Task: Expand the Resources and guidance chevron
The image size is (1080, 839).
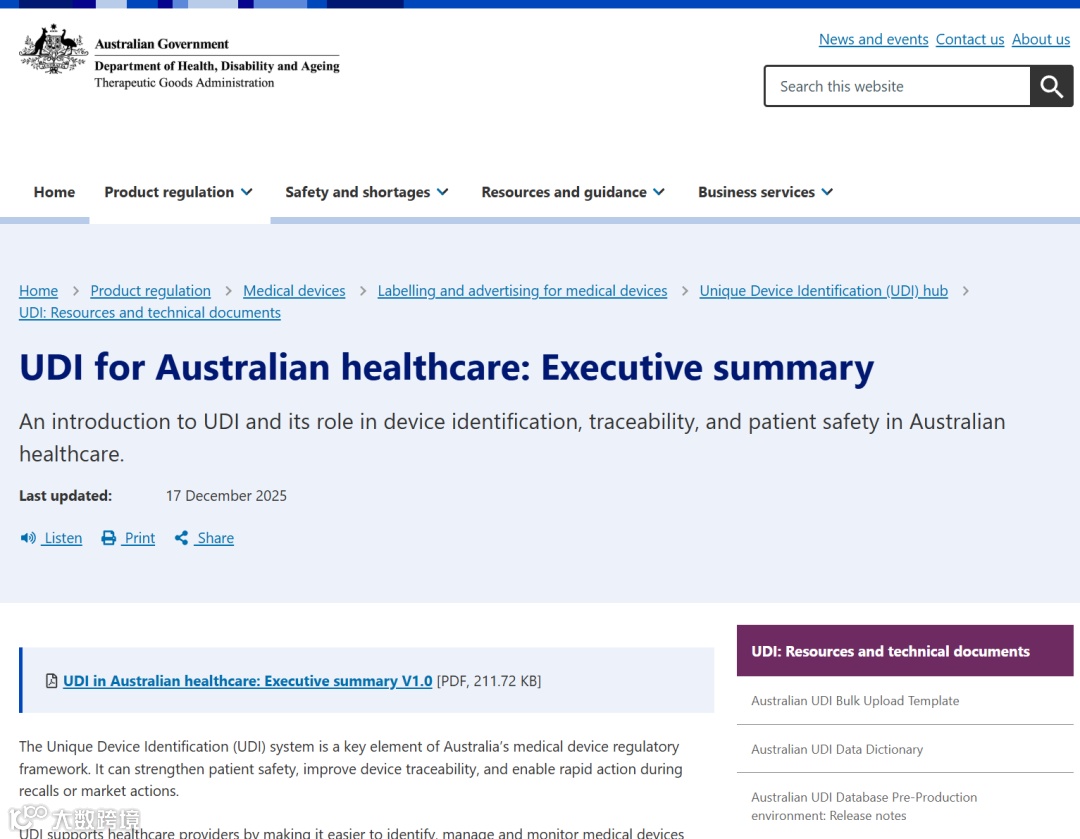Action: [x=659, y=192]
